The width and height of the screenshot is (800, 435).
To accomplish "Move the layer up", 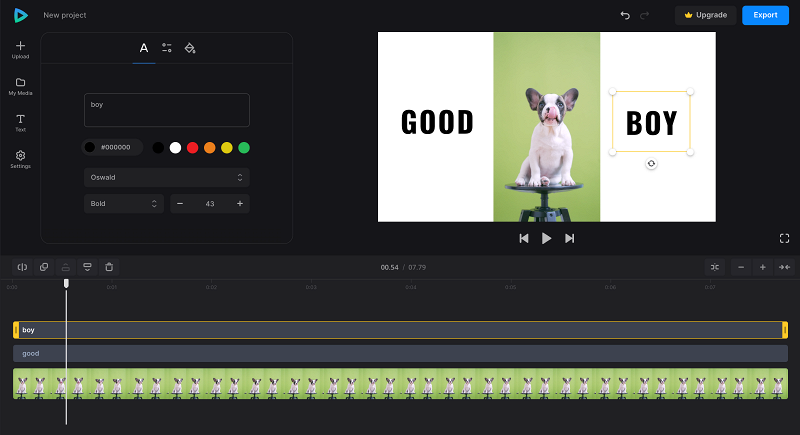I will pyautogui.click(x=66, y=267).
